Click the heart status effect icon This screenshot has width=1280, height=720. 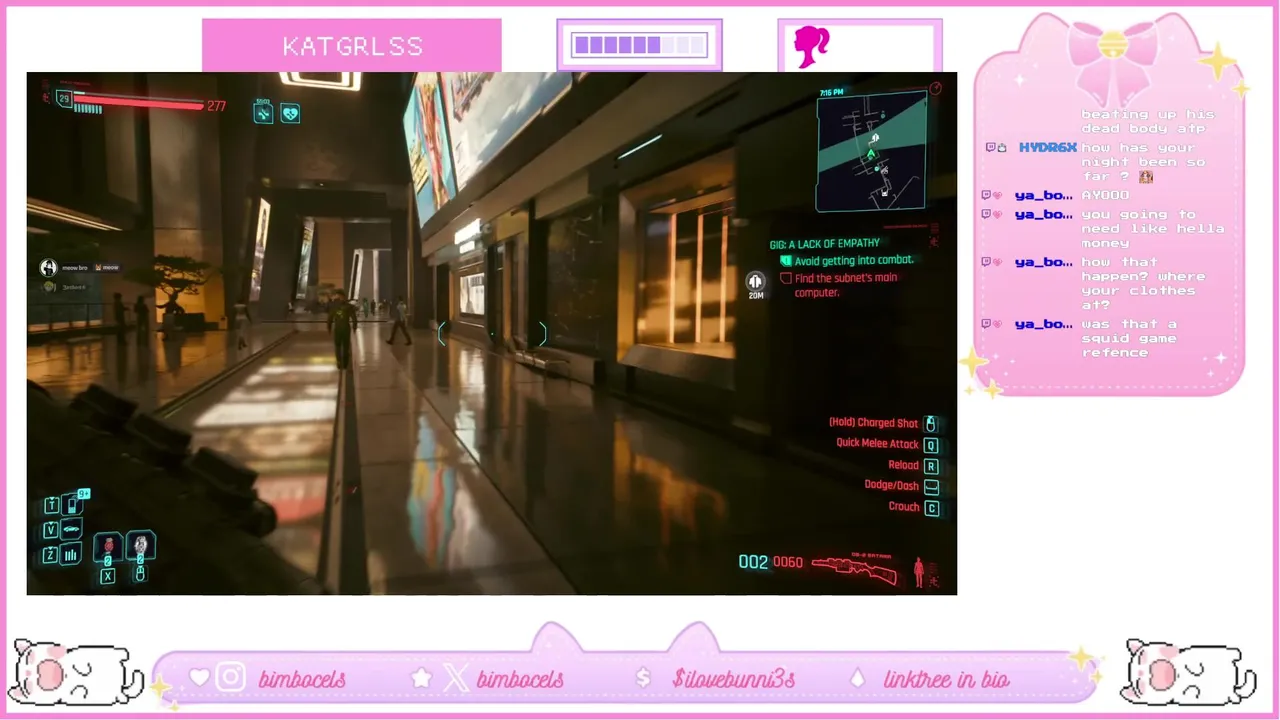point(289,114)
